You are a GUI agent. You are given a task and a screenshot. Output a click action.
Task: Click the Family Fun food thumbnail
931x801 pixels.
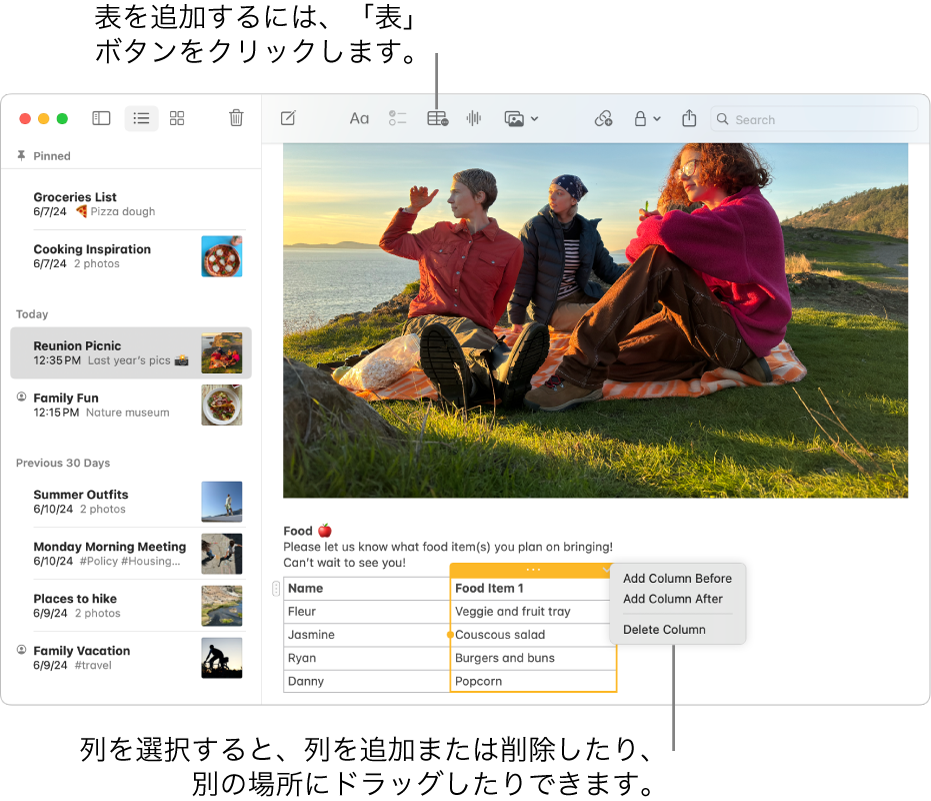click(221, 405)
